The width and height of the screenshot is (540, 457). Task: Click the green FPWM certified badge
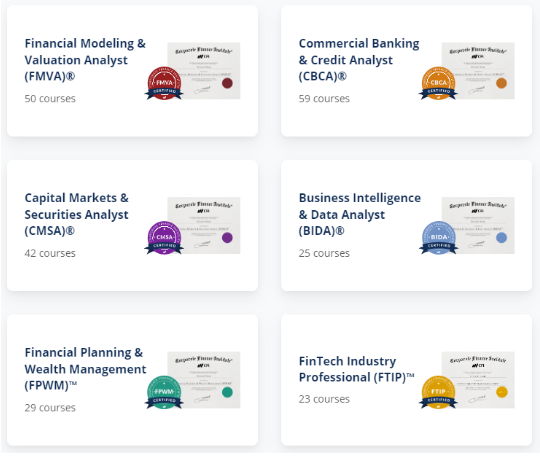point(164,393)
